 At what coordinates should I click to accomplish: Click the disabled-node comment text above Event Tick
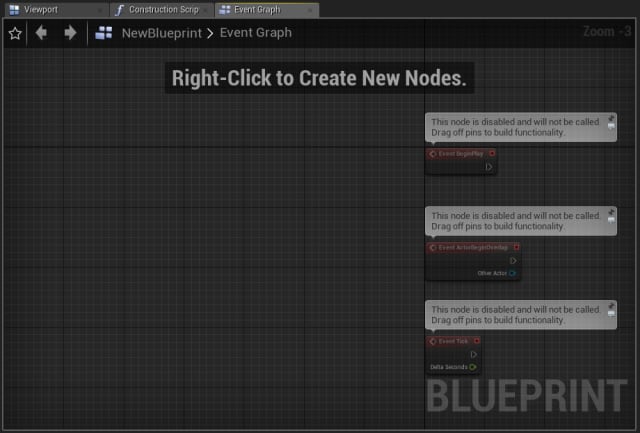[515, 315]
